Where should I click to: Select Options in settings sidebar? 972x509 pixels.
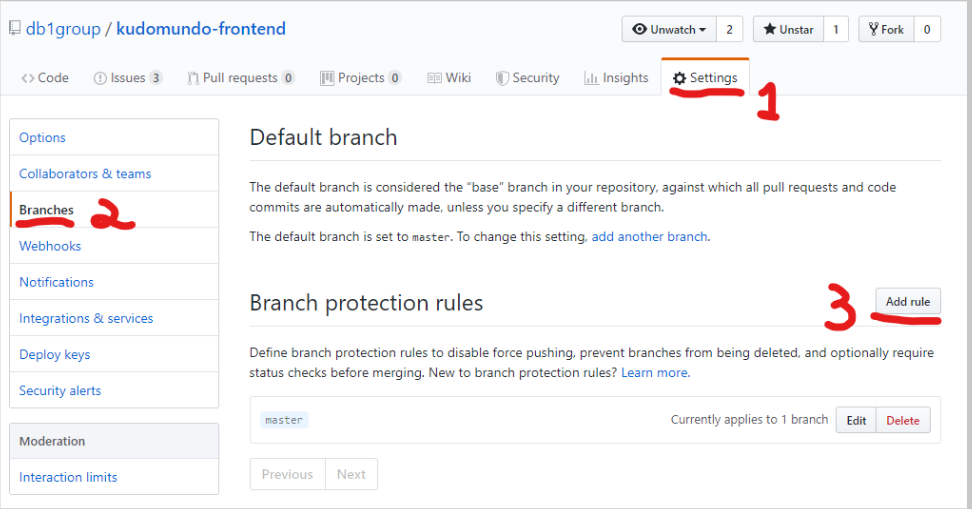click(x=114, y=138)
